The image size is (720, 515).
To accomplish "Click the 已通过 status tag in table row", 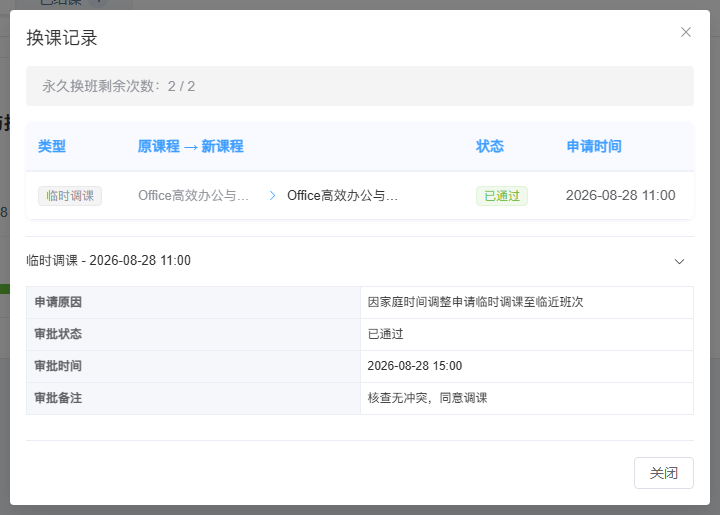I will pos(501,196).
